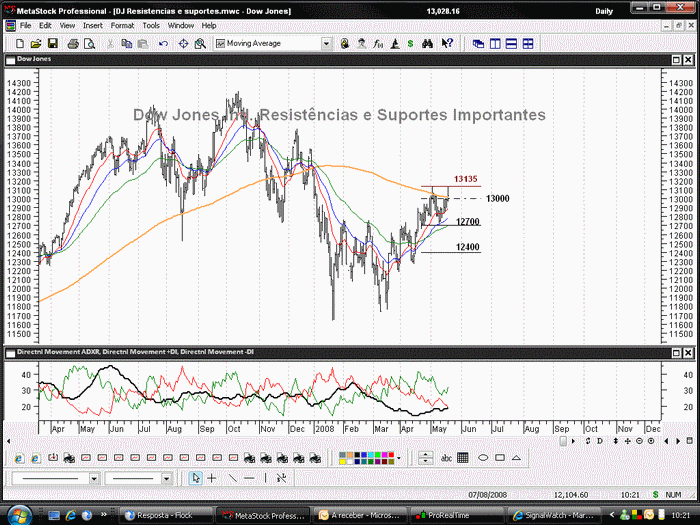Viewport: 700px width, 525px height.
Task: Click the calendar icon at scroll bar end
Action: 690,441
